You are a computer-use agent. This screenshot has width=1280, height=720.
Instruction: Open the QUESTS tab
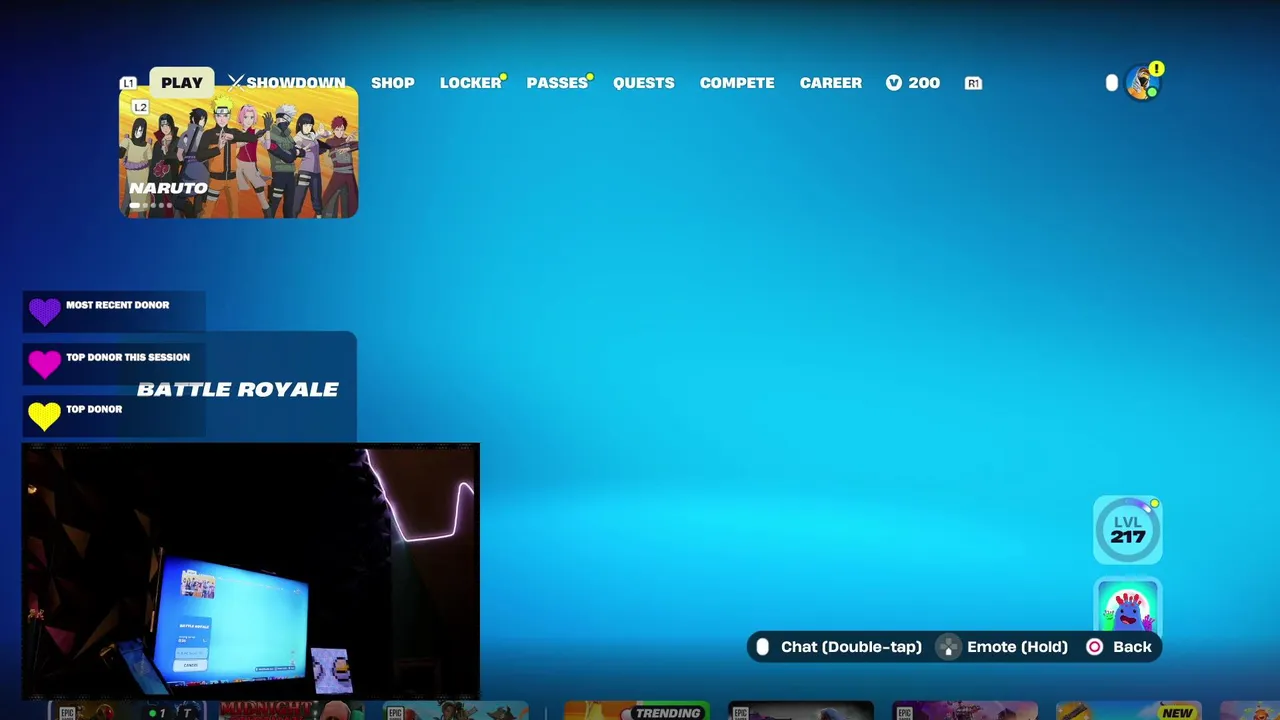point(644,83)
